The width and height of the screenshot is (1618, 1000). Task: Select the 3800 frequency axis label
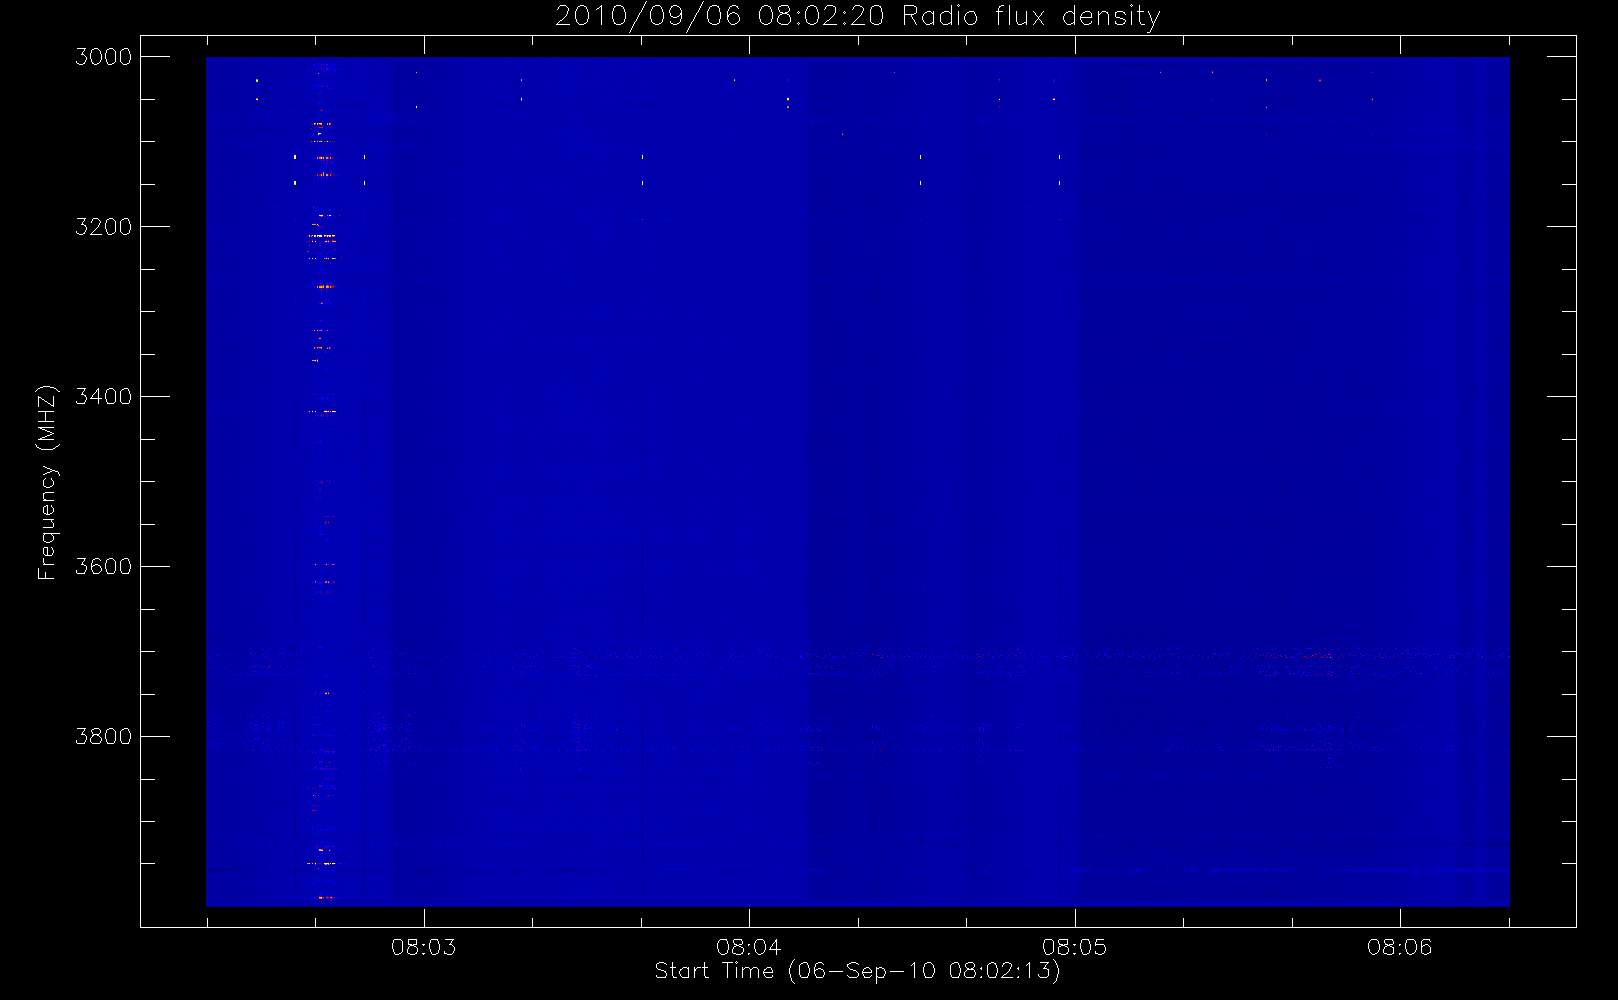pyautogui.click(x=104, y=737)
